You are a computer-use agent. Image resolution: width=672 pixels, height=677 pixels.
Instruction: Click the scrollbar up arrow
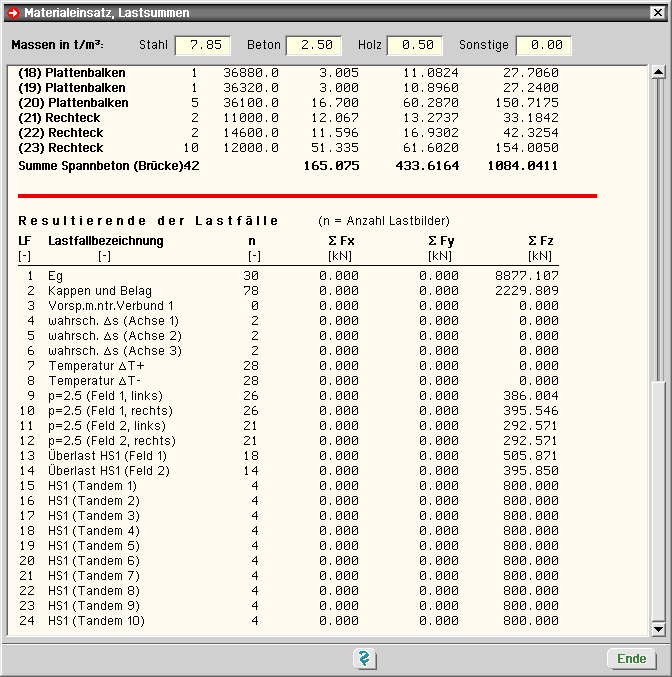tap(657, 72)
